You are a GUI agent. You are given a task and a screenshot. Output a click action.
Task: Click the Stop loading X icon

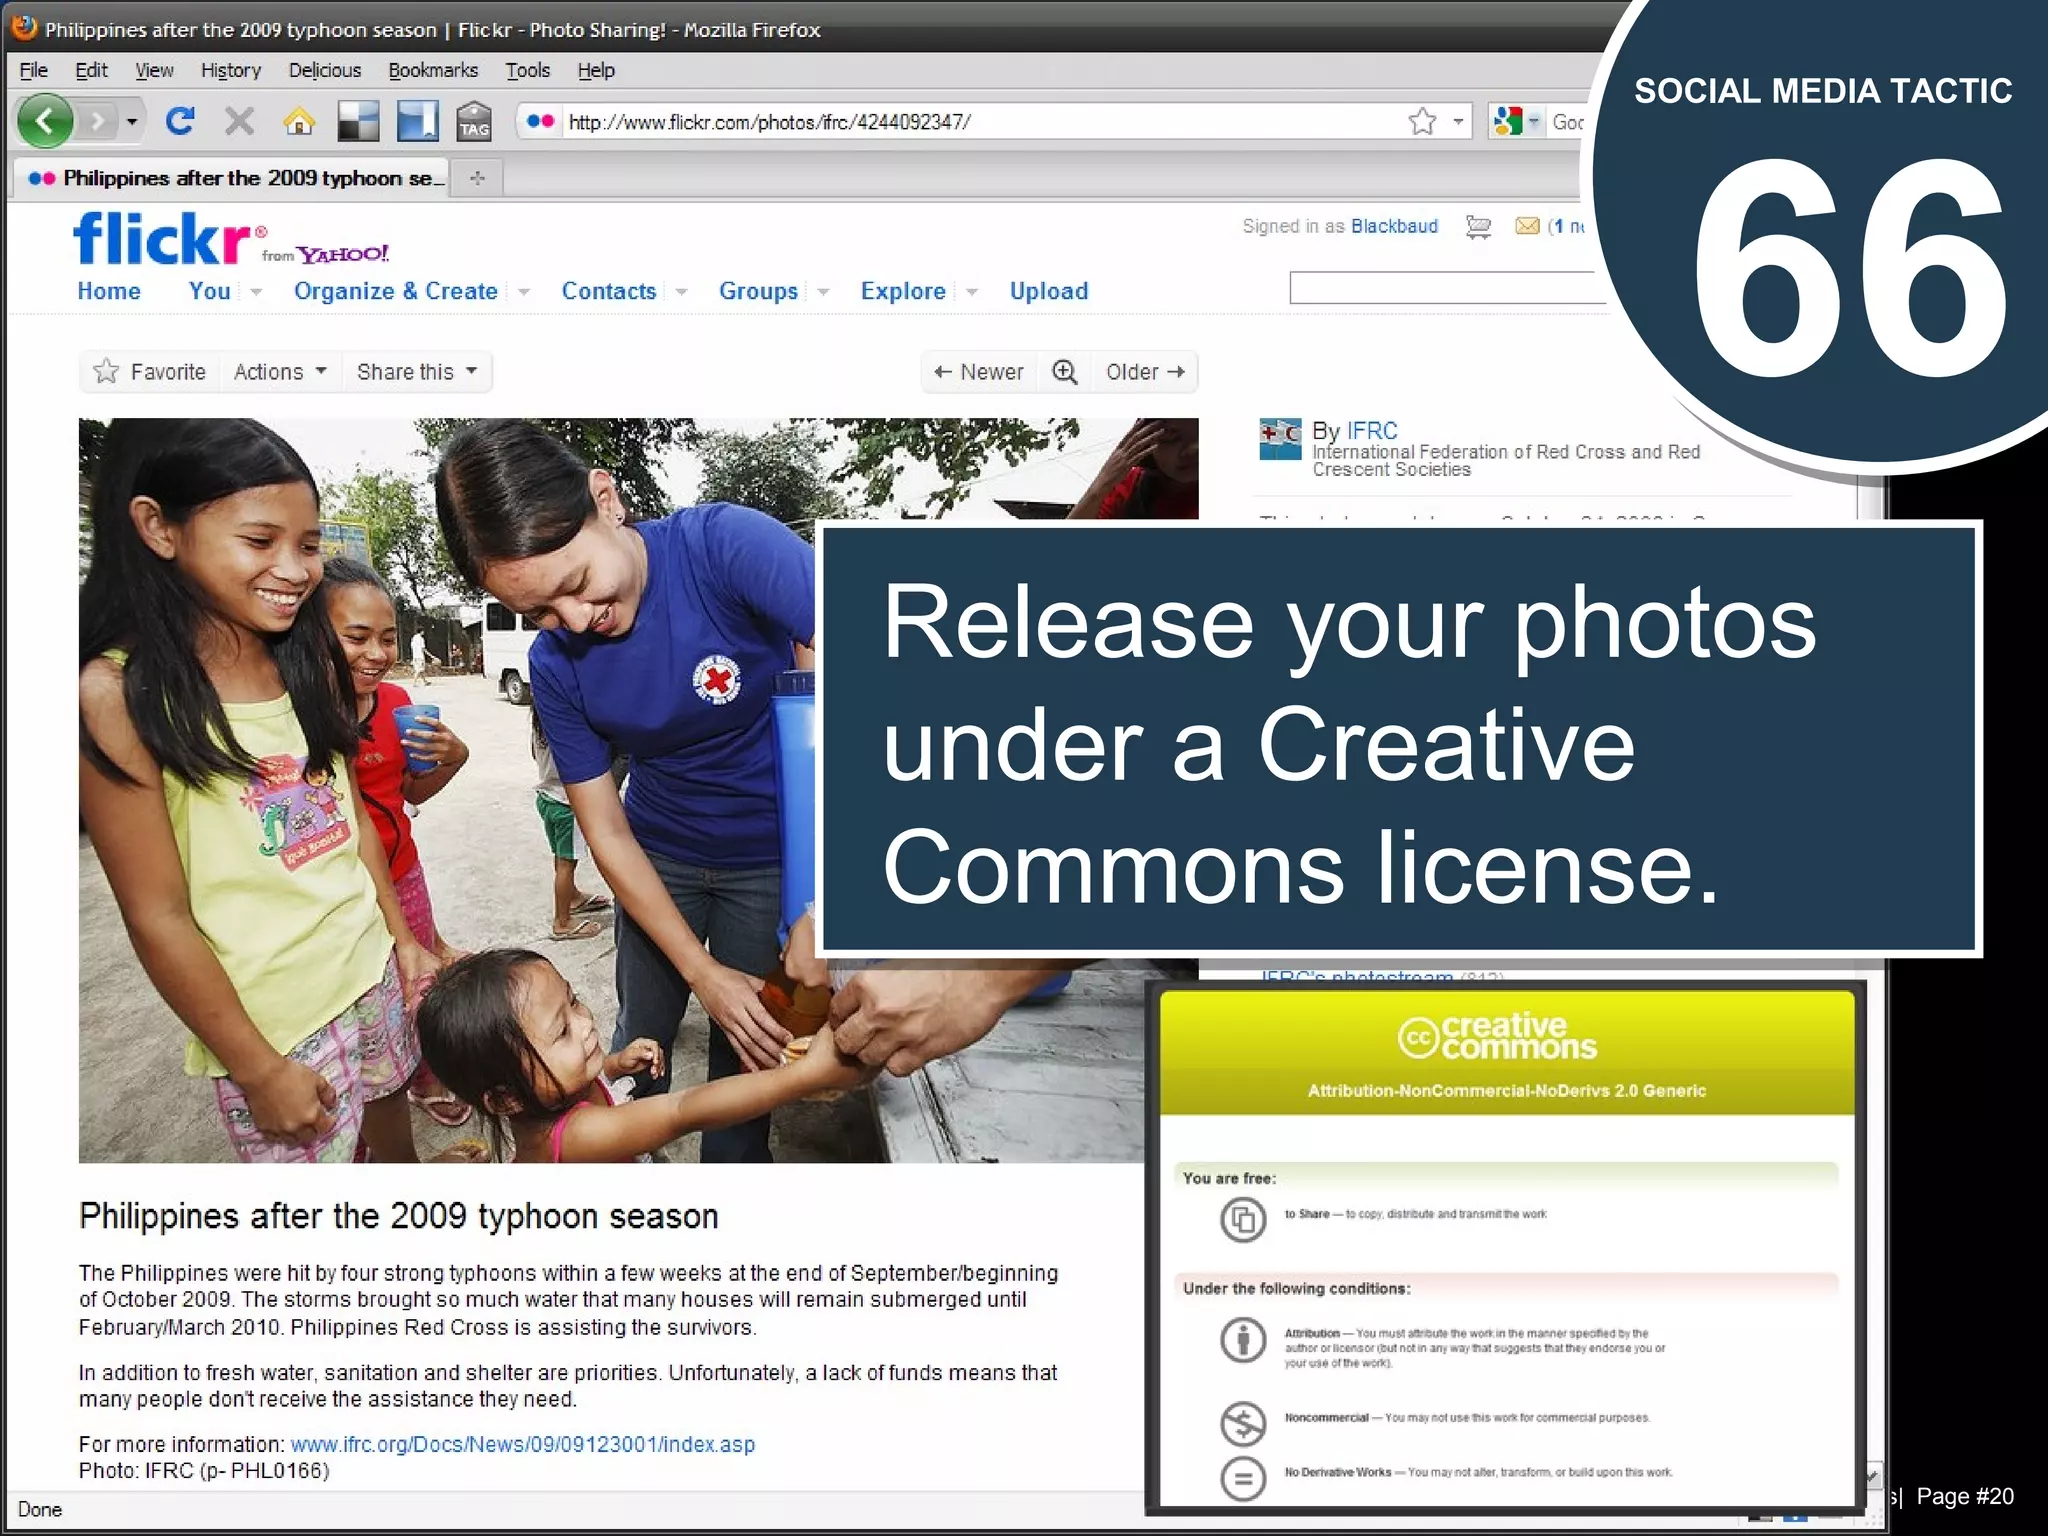pyautogui.click(x=239, y=122)
